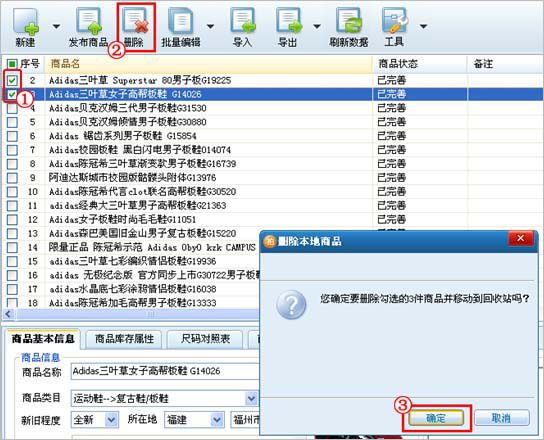Switch to the 商品库存属性 tab

(124, 339)
